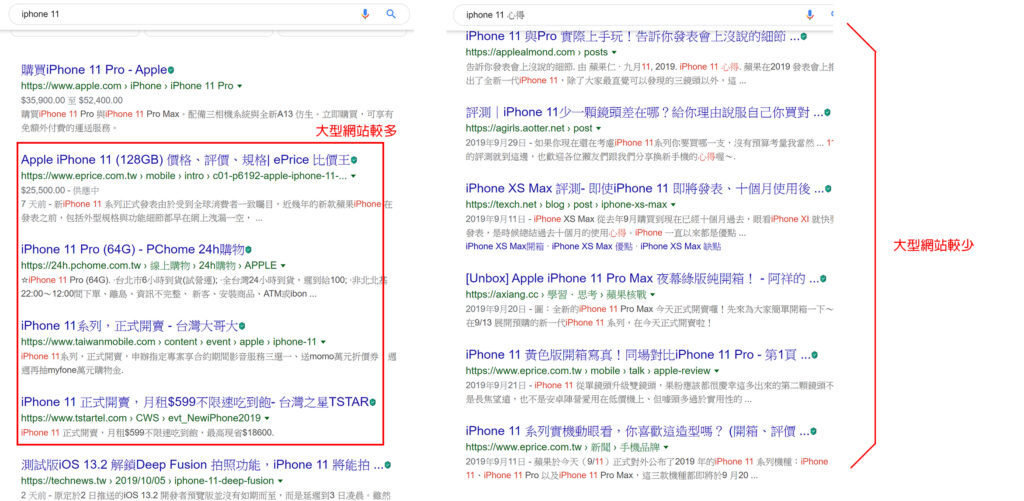
Task: Open the 'iPhone 11 Pro (64G) - PChome' result
Action: (133, 250)
